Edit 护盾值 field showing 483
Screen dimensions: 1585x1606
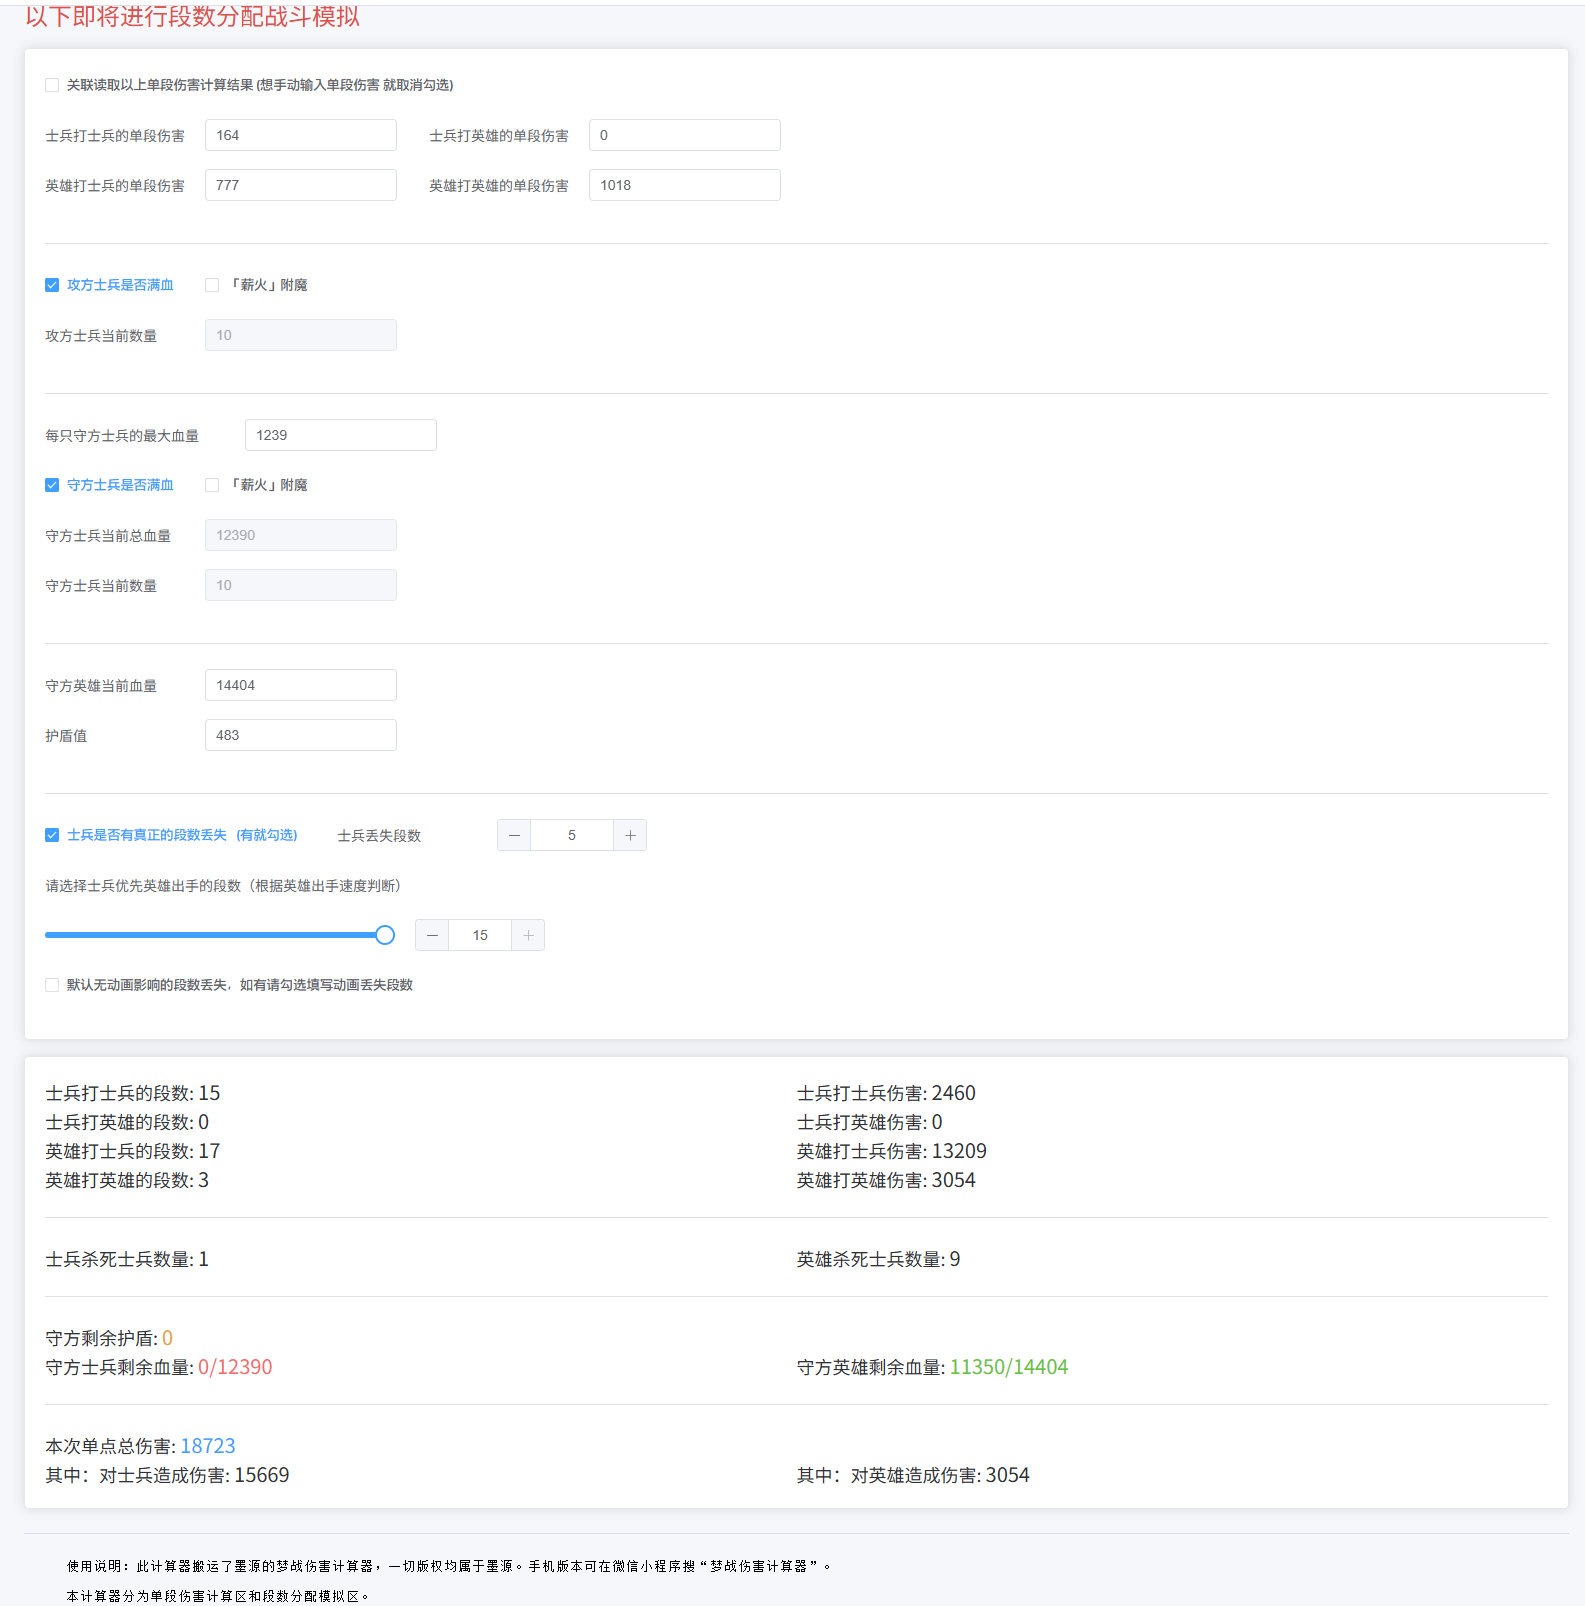tap(301, 735)
